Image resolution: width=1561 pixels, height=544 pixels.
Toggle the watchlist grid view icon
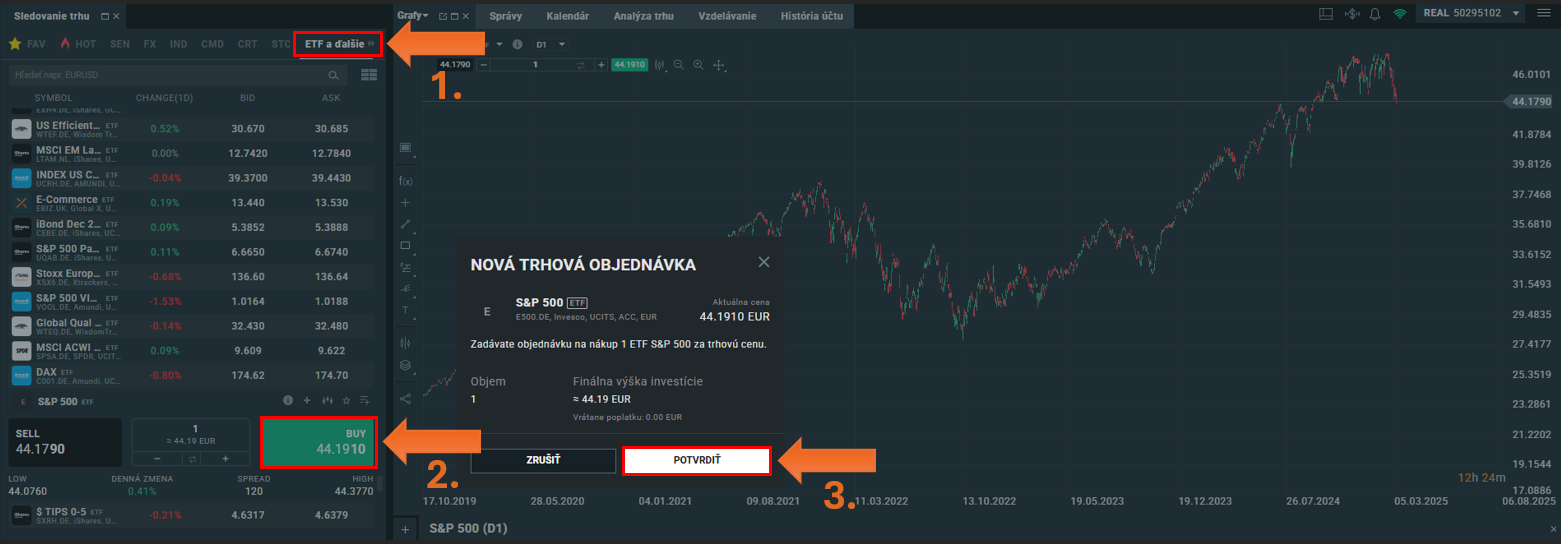367,75
